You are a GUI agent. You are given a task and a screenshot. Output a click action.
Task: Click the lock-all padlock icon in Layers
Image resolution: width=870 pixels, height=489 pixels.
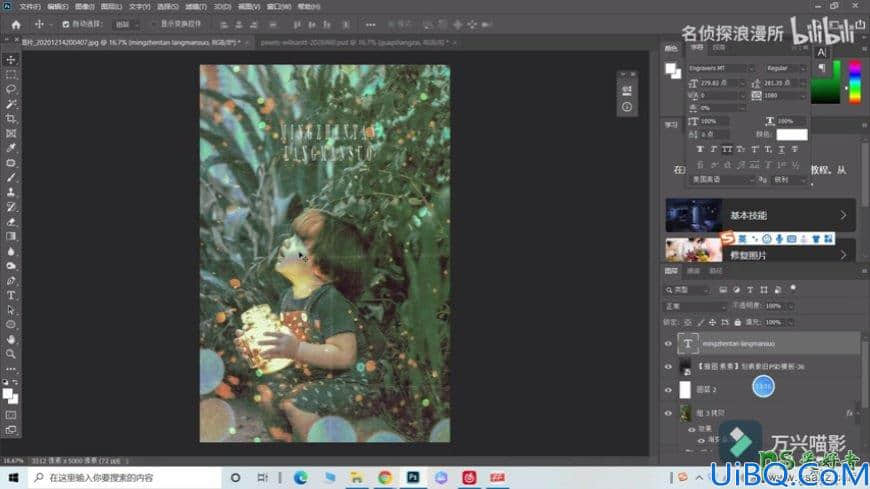pos(737,322)
